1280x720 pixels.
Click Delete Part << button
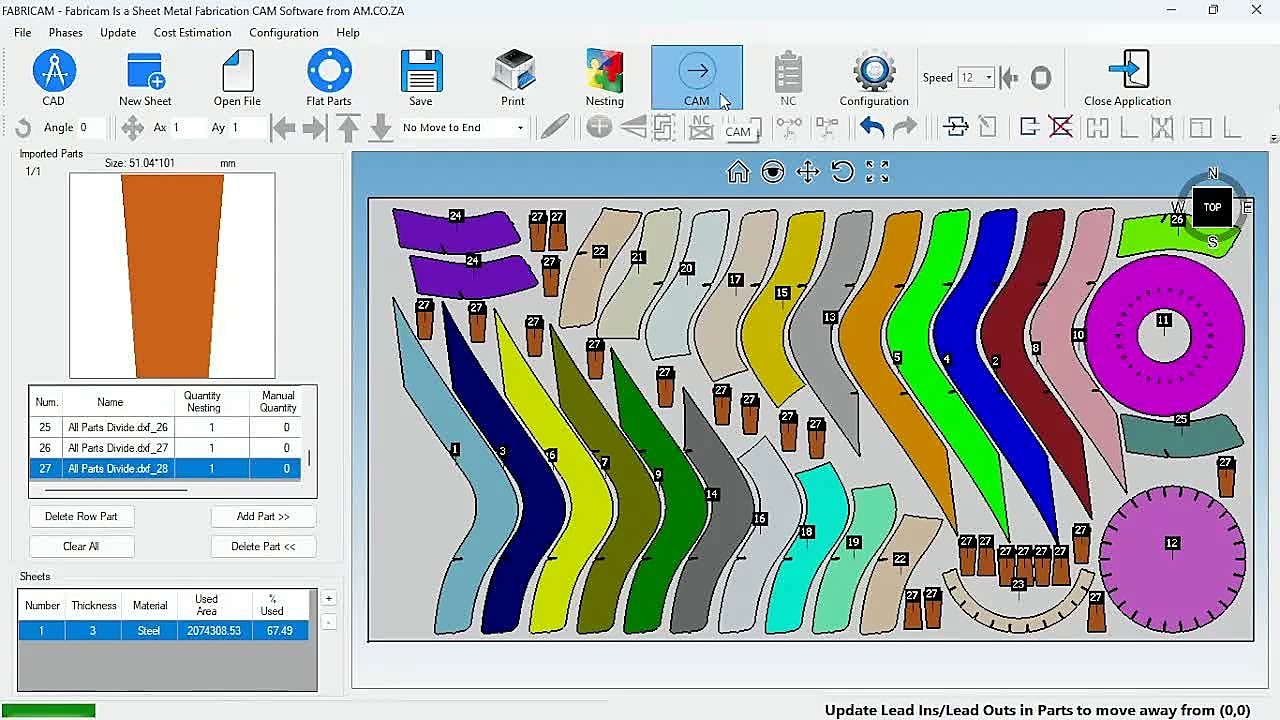click(x=263, y=546)
